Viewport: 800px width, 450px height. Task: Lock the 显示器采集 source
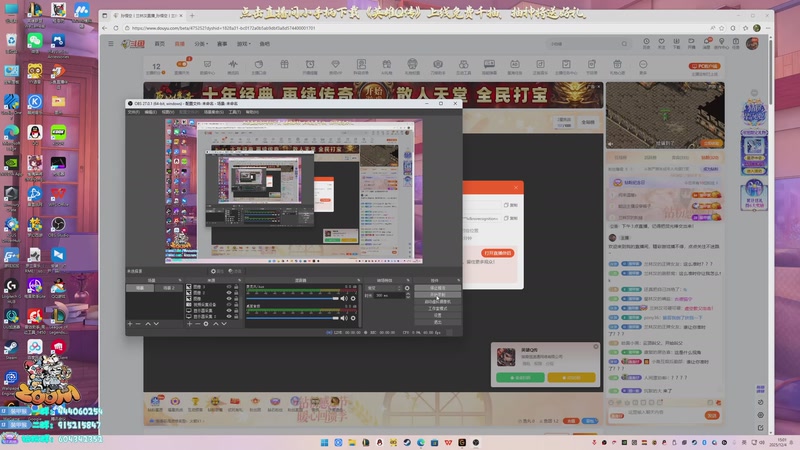point(236,310)
